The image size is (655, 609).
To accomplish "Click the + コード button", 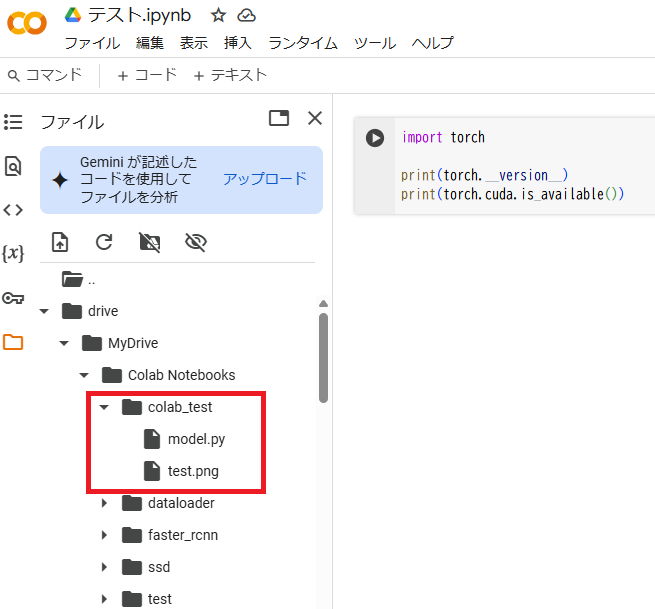I will 146,75.
